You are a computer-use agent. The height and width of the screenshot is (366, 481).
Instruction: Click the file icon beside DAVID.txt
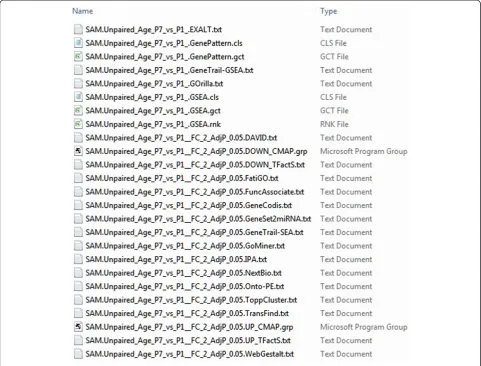78,137
